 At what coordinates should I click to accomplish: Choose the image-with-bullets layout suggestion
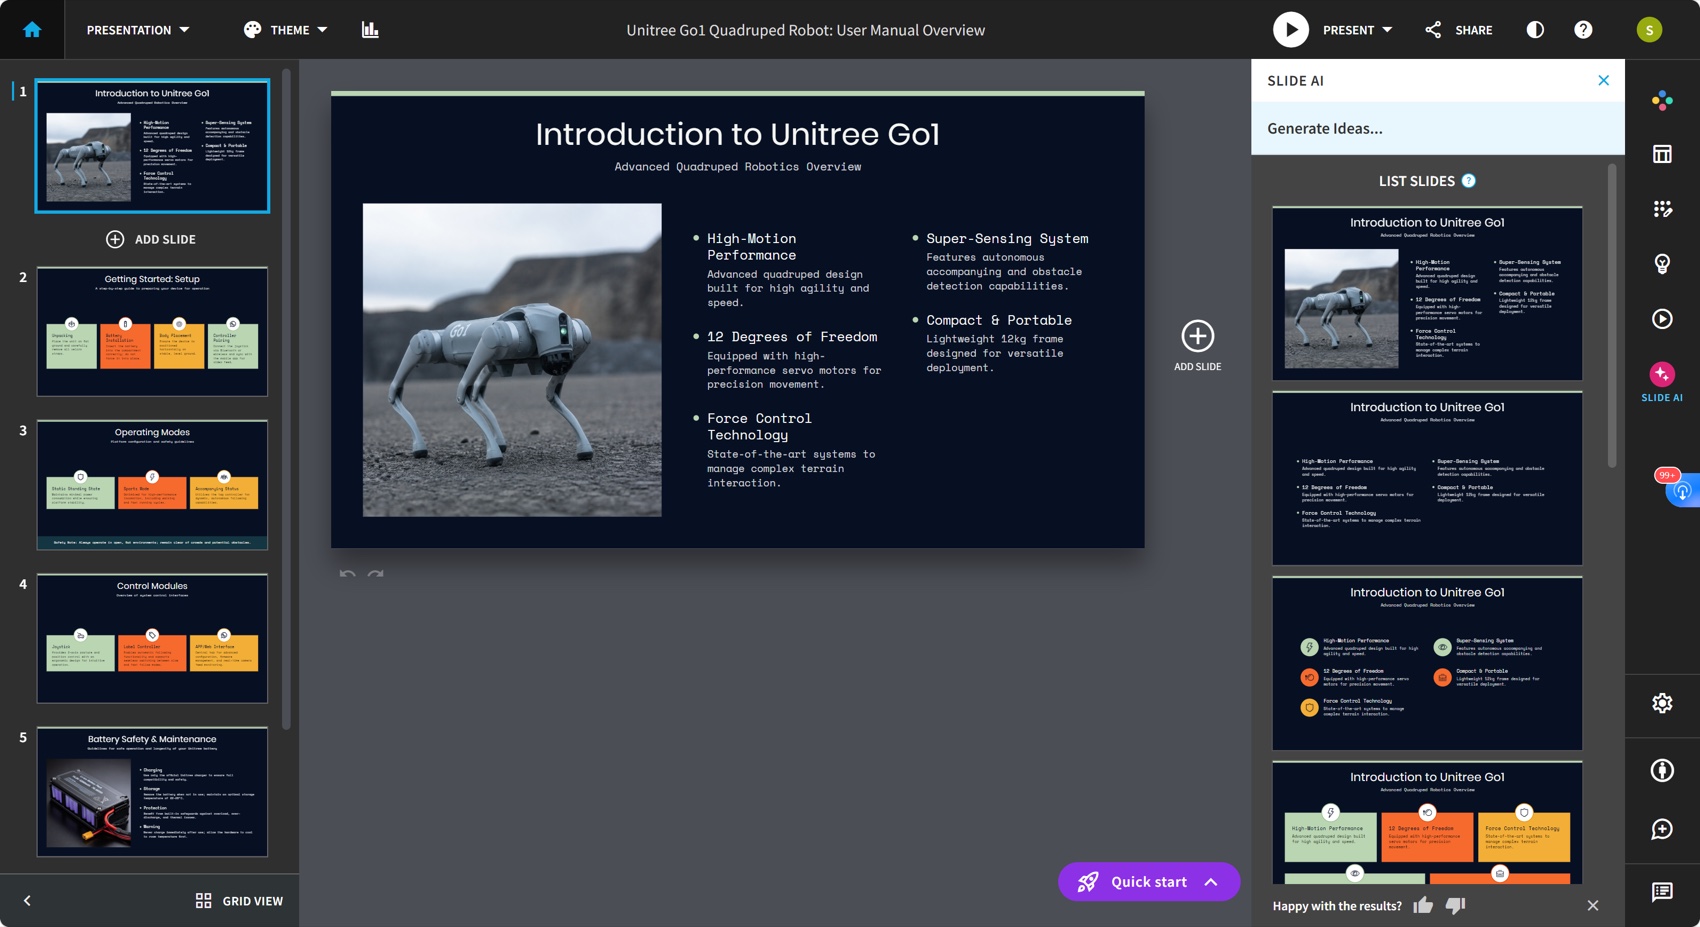point(1427,293)
